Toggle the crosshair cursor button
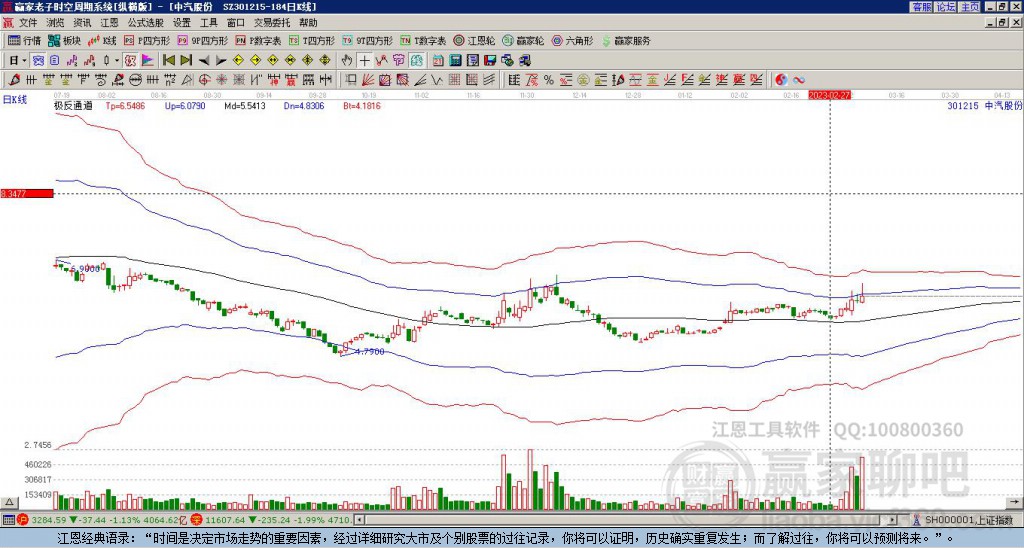The width and height of the screenshot is (1024, 548). [364, 60]
